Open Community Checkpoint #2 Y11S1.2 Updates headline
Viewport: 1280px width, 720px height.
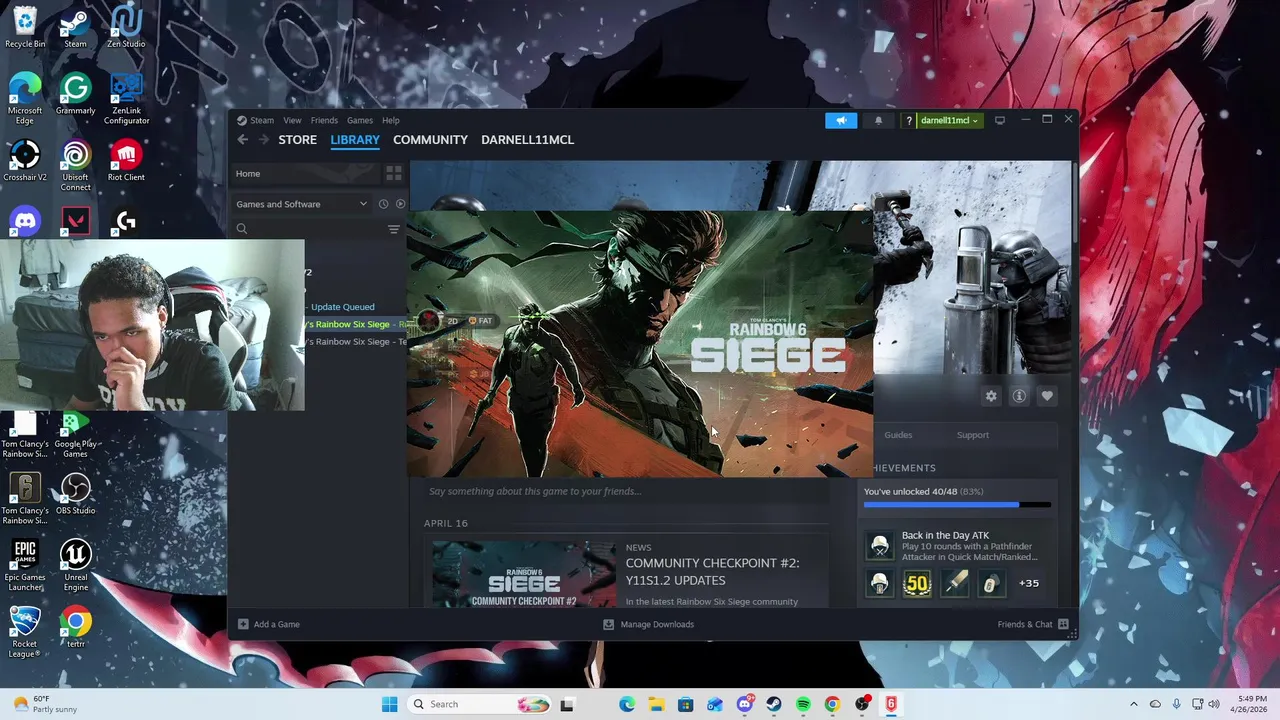coord(712,572)
